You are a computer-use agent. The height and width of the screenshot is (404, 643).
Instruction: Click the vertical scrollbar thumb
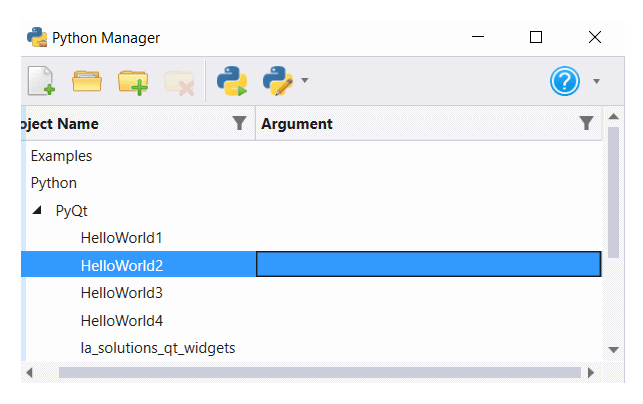coord(613,192)
